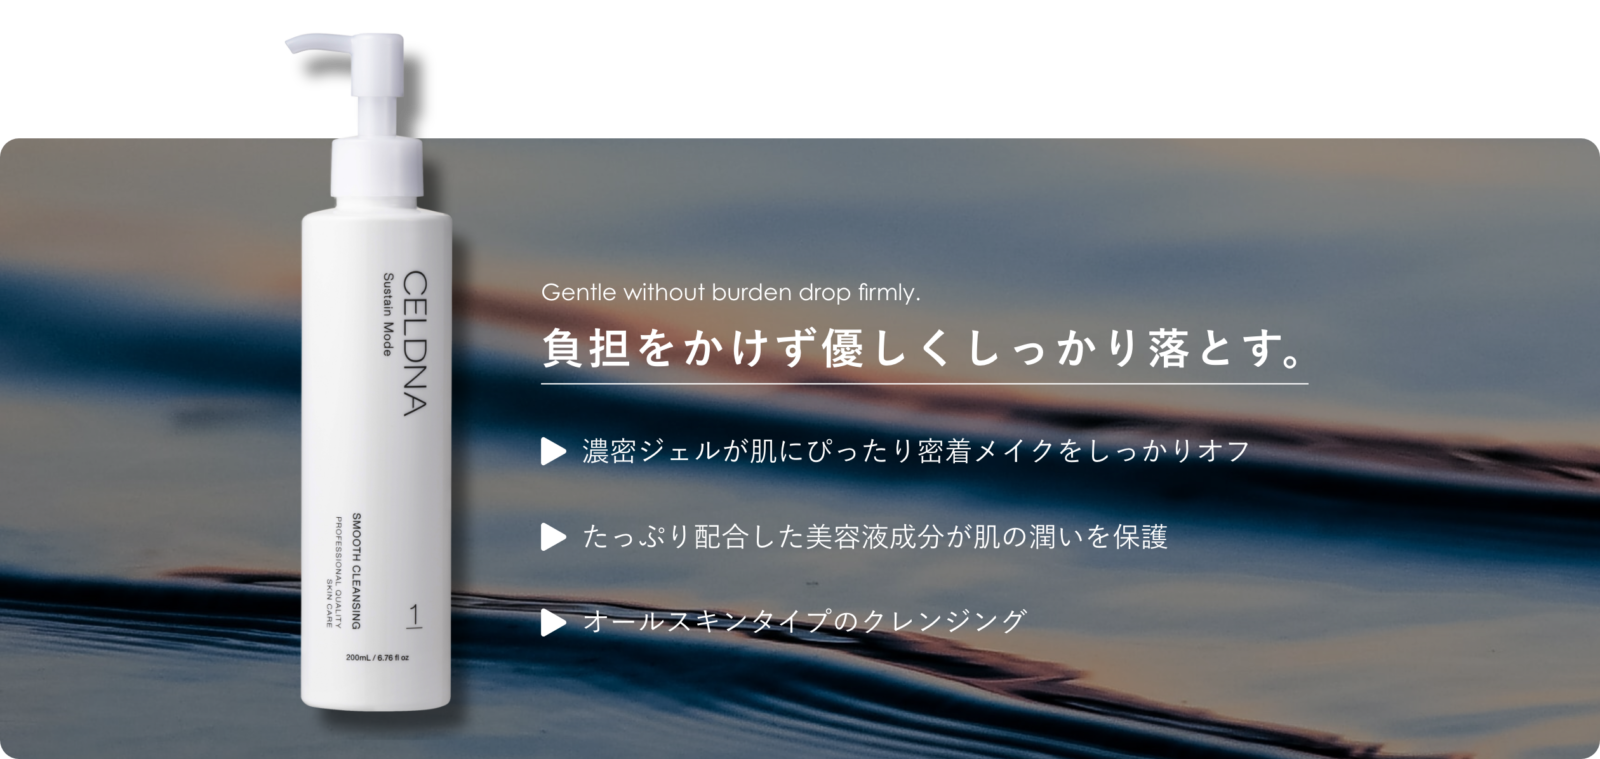The width and height of the screenshot is (1600, 759).
Task: Click the line 濃密ジェルが肌にぴったり密着メイクをしっかりオフ
Action: pos(916,451)
